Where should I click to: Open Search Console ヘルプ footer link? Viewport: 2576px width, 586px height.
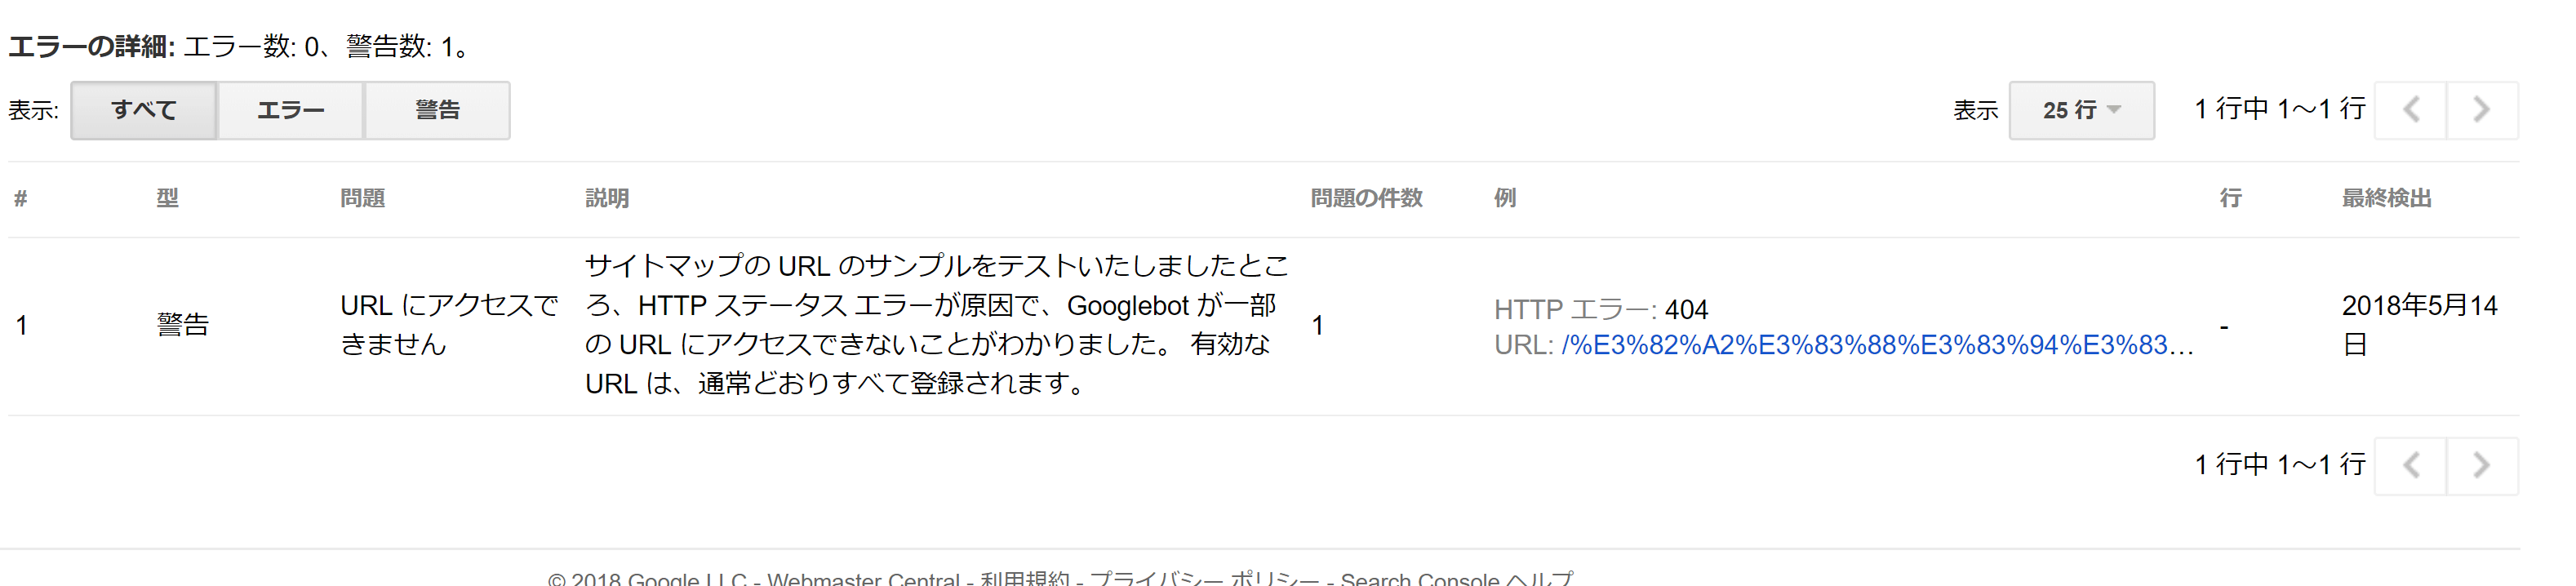tap(1457, 579)
